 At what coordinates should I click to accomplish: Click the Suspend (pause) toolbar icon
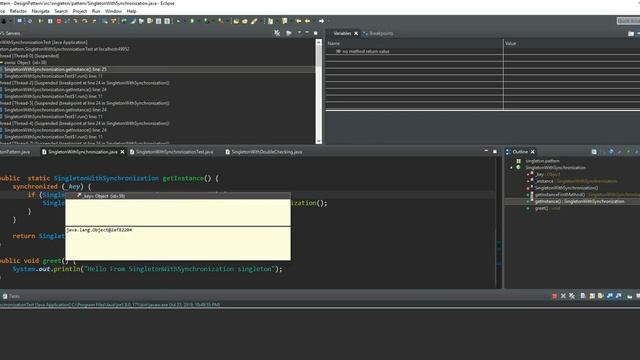pyautogui.click(x=50, y=21)
